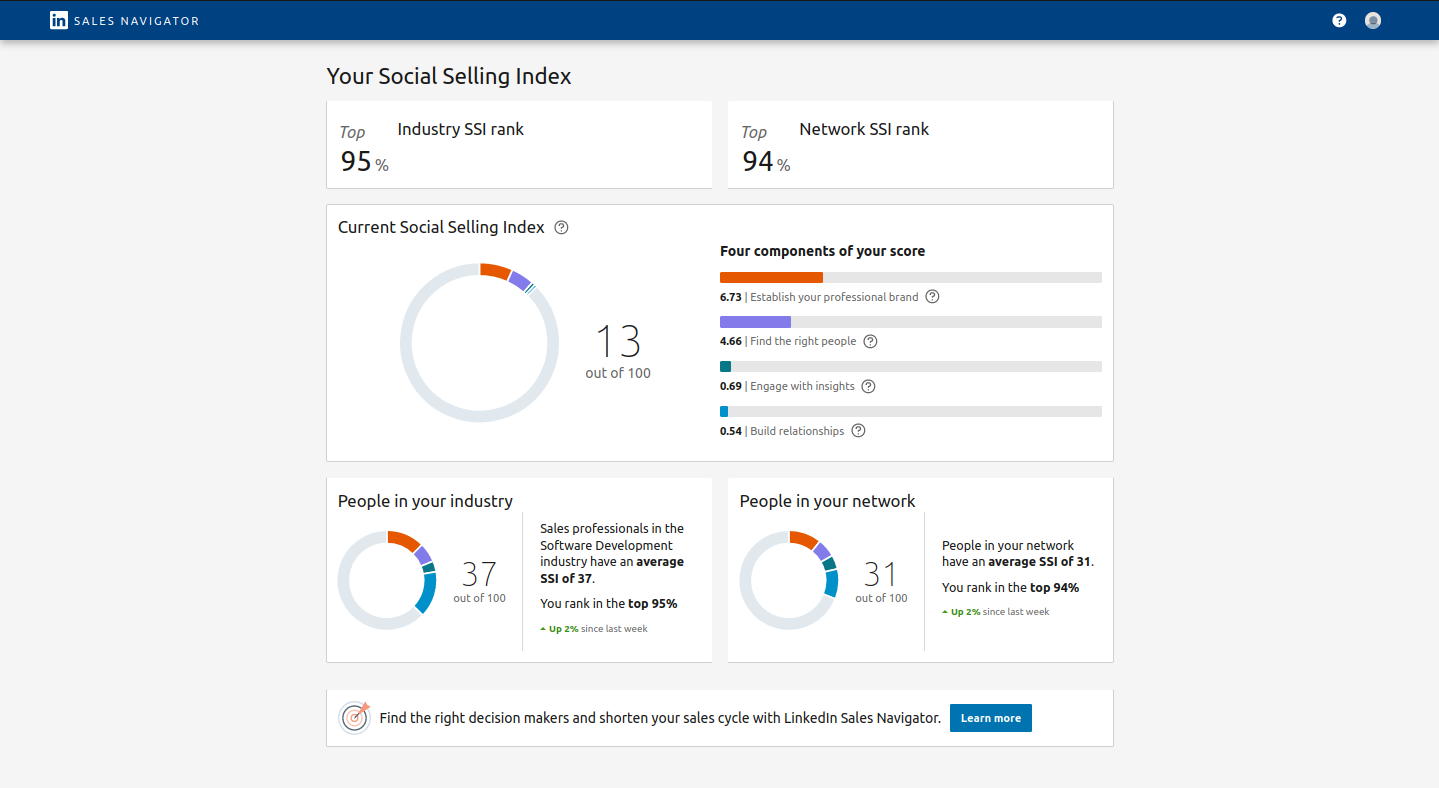The image size is (1439, 788).
Task: Click Four components of your score heading
Action: (822, 251)
